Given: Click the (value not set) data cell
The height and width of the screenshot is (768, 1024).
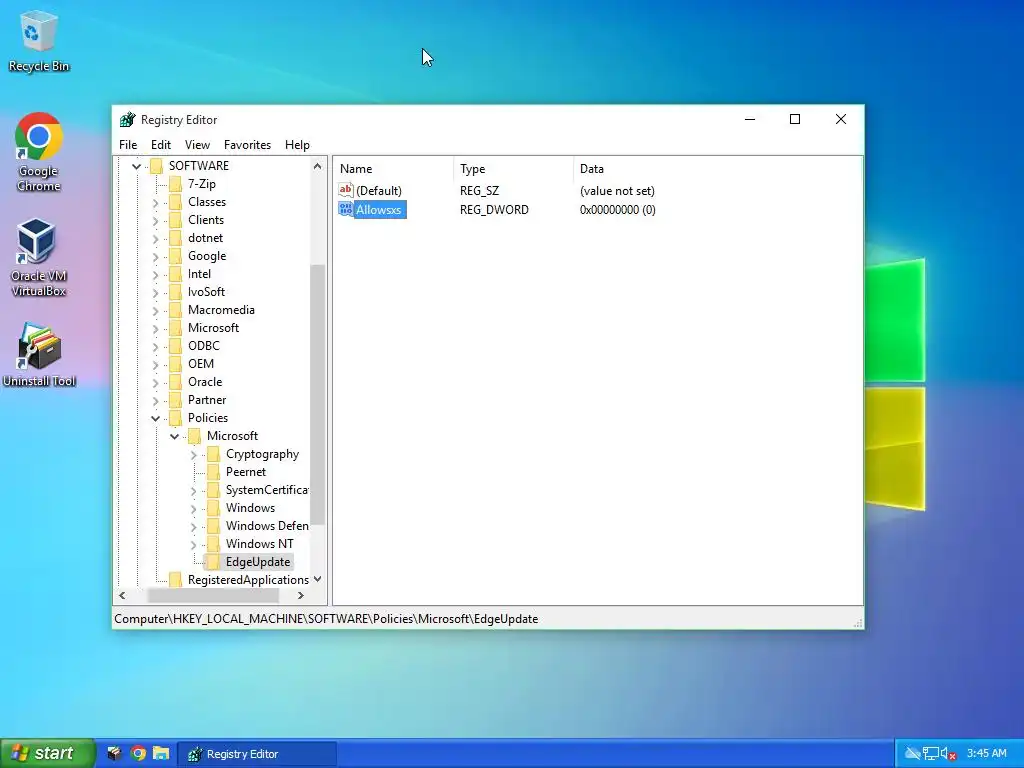Looking at the screenshot, I should pos(617,191).
